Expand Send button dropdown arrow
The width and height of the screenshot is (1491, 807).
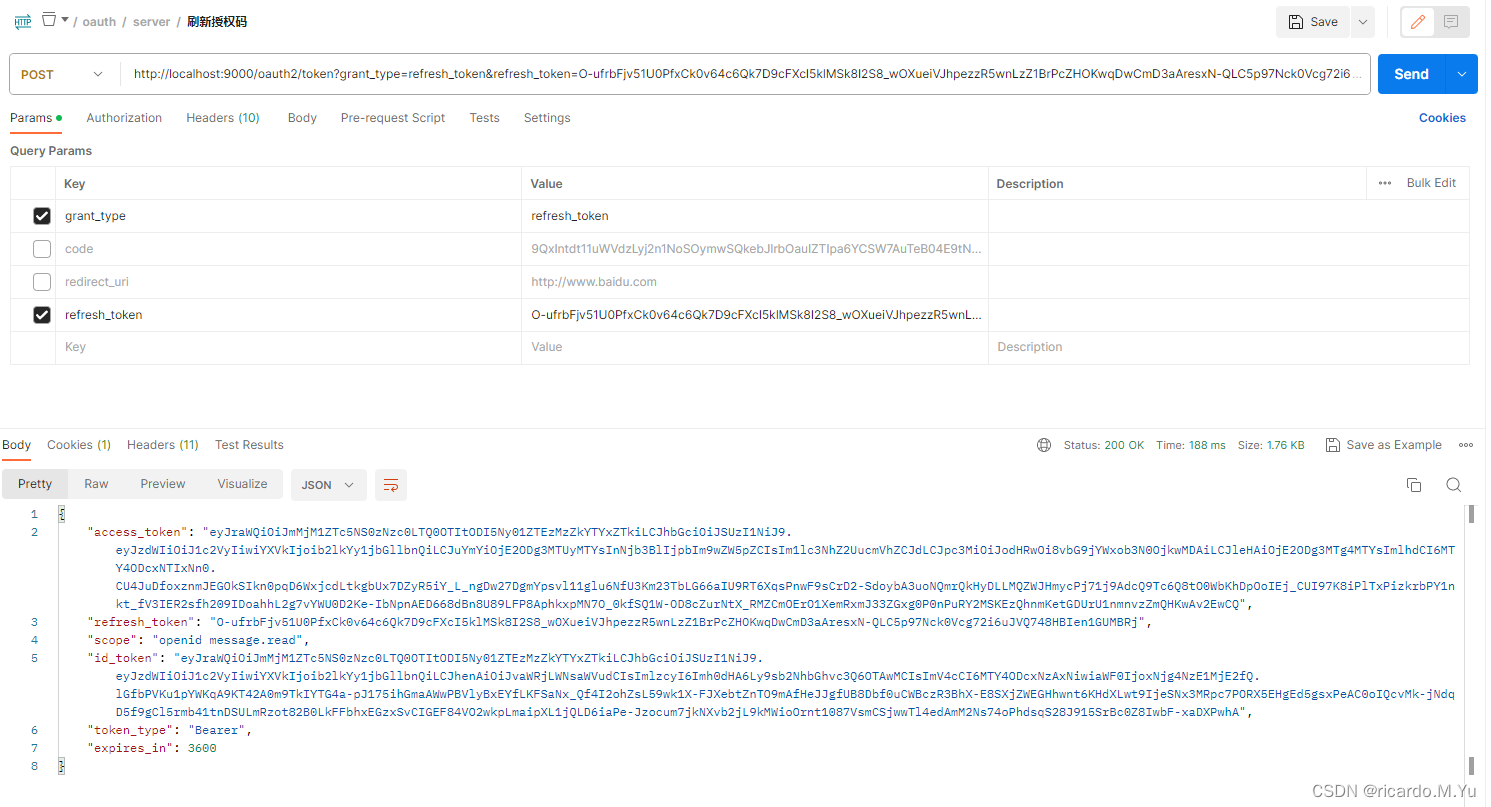[x=1462, y=74]
